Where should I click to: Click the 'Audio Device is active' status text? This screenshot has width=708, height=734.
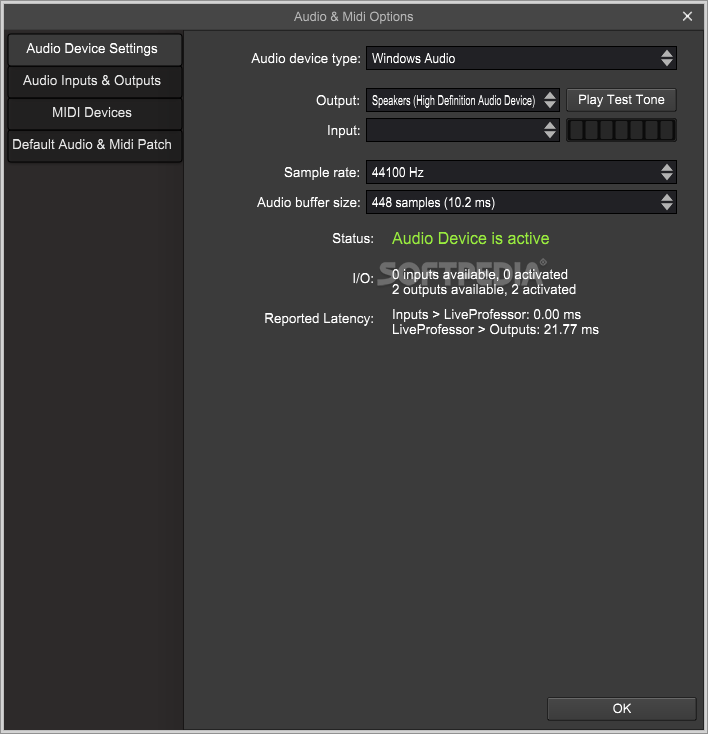[x=470, y=238]
